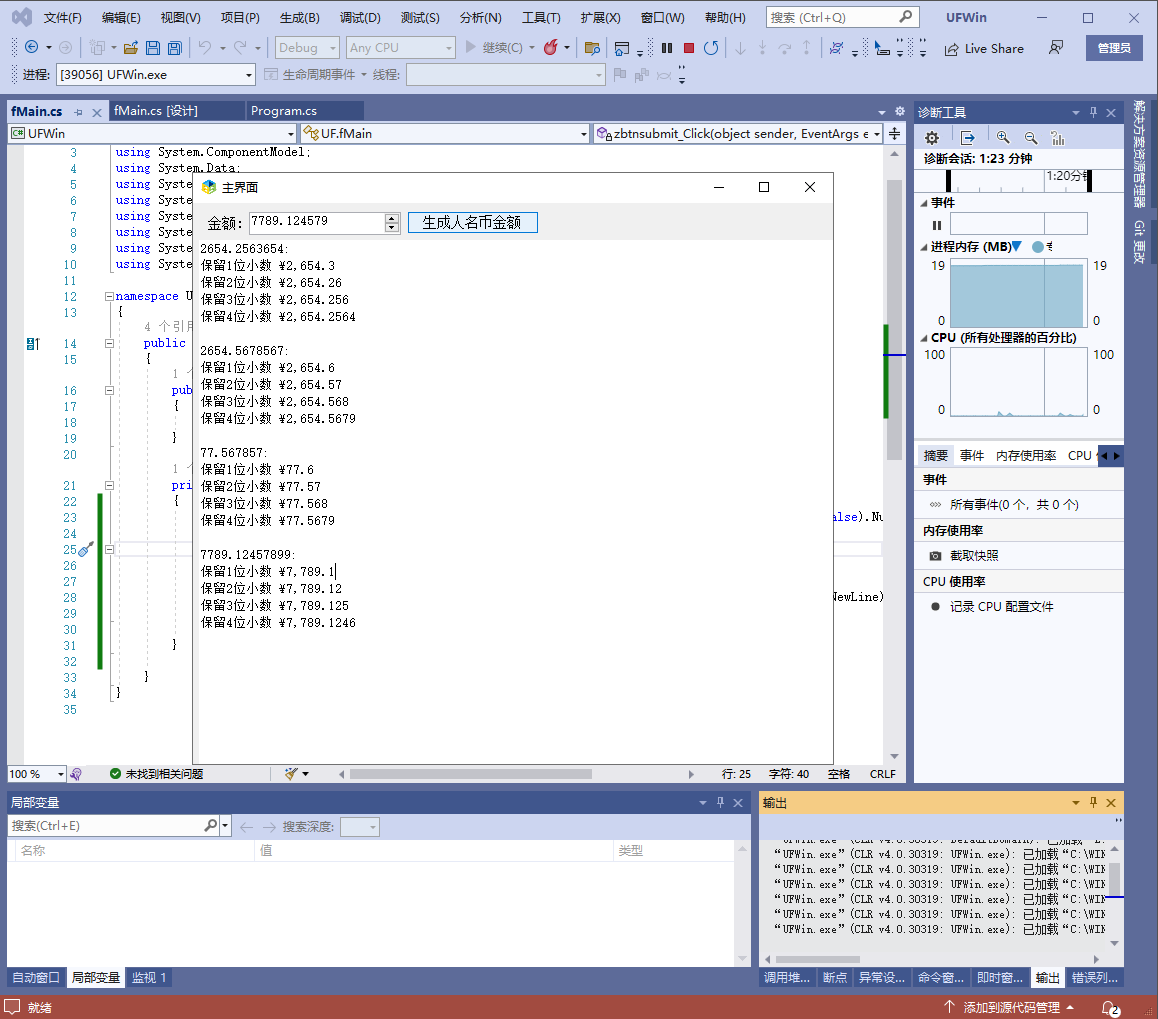Click the editor horizontal scrollbar

coord(471,774)
